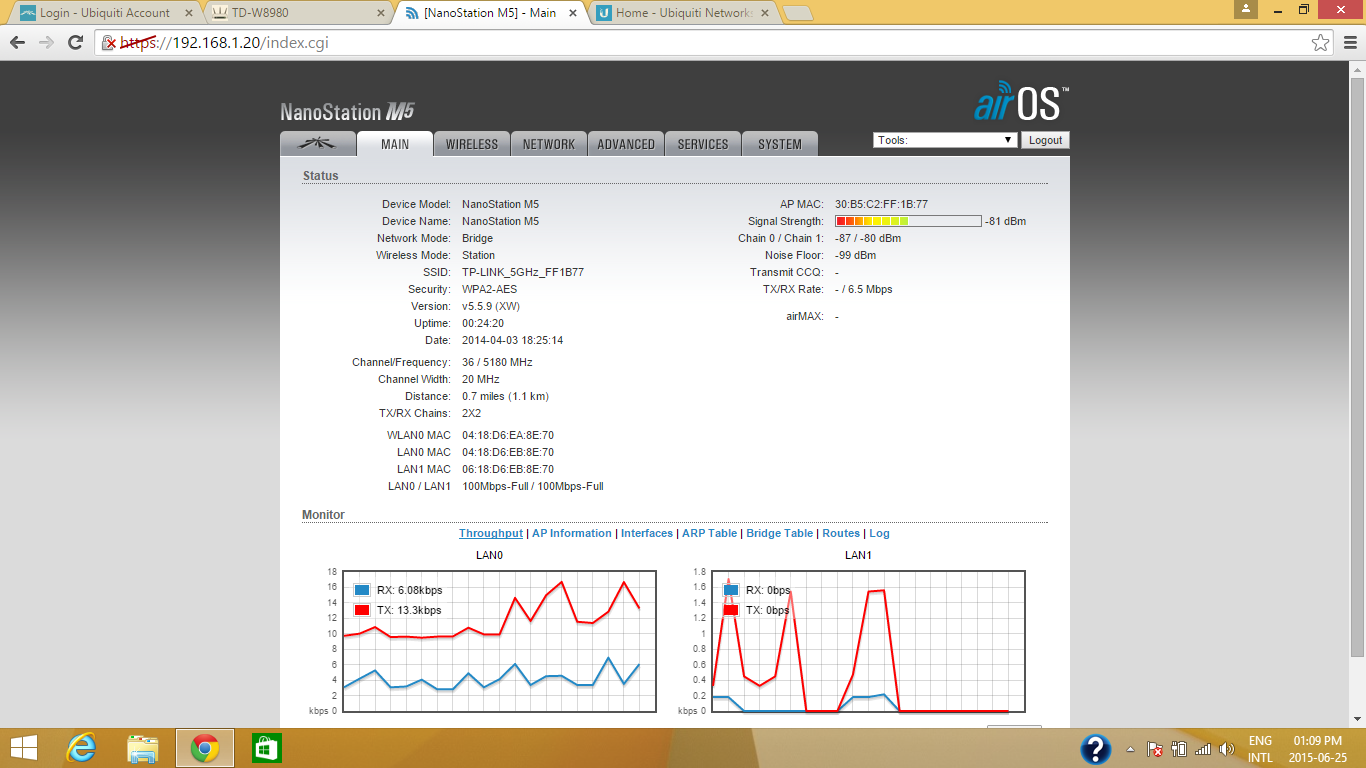
Task: Click the MAIN tab
Action: tap(395, 144)
